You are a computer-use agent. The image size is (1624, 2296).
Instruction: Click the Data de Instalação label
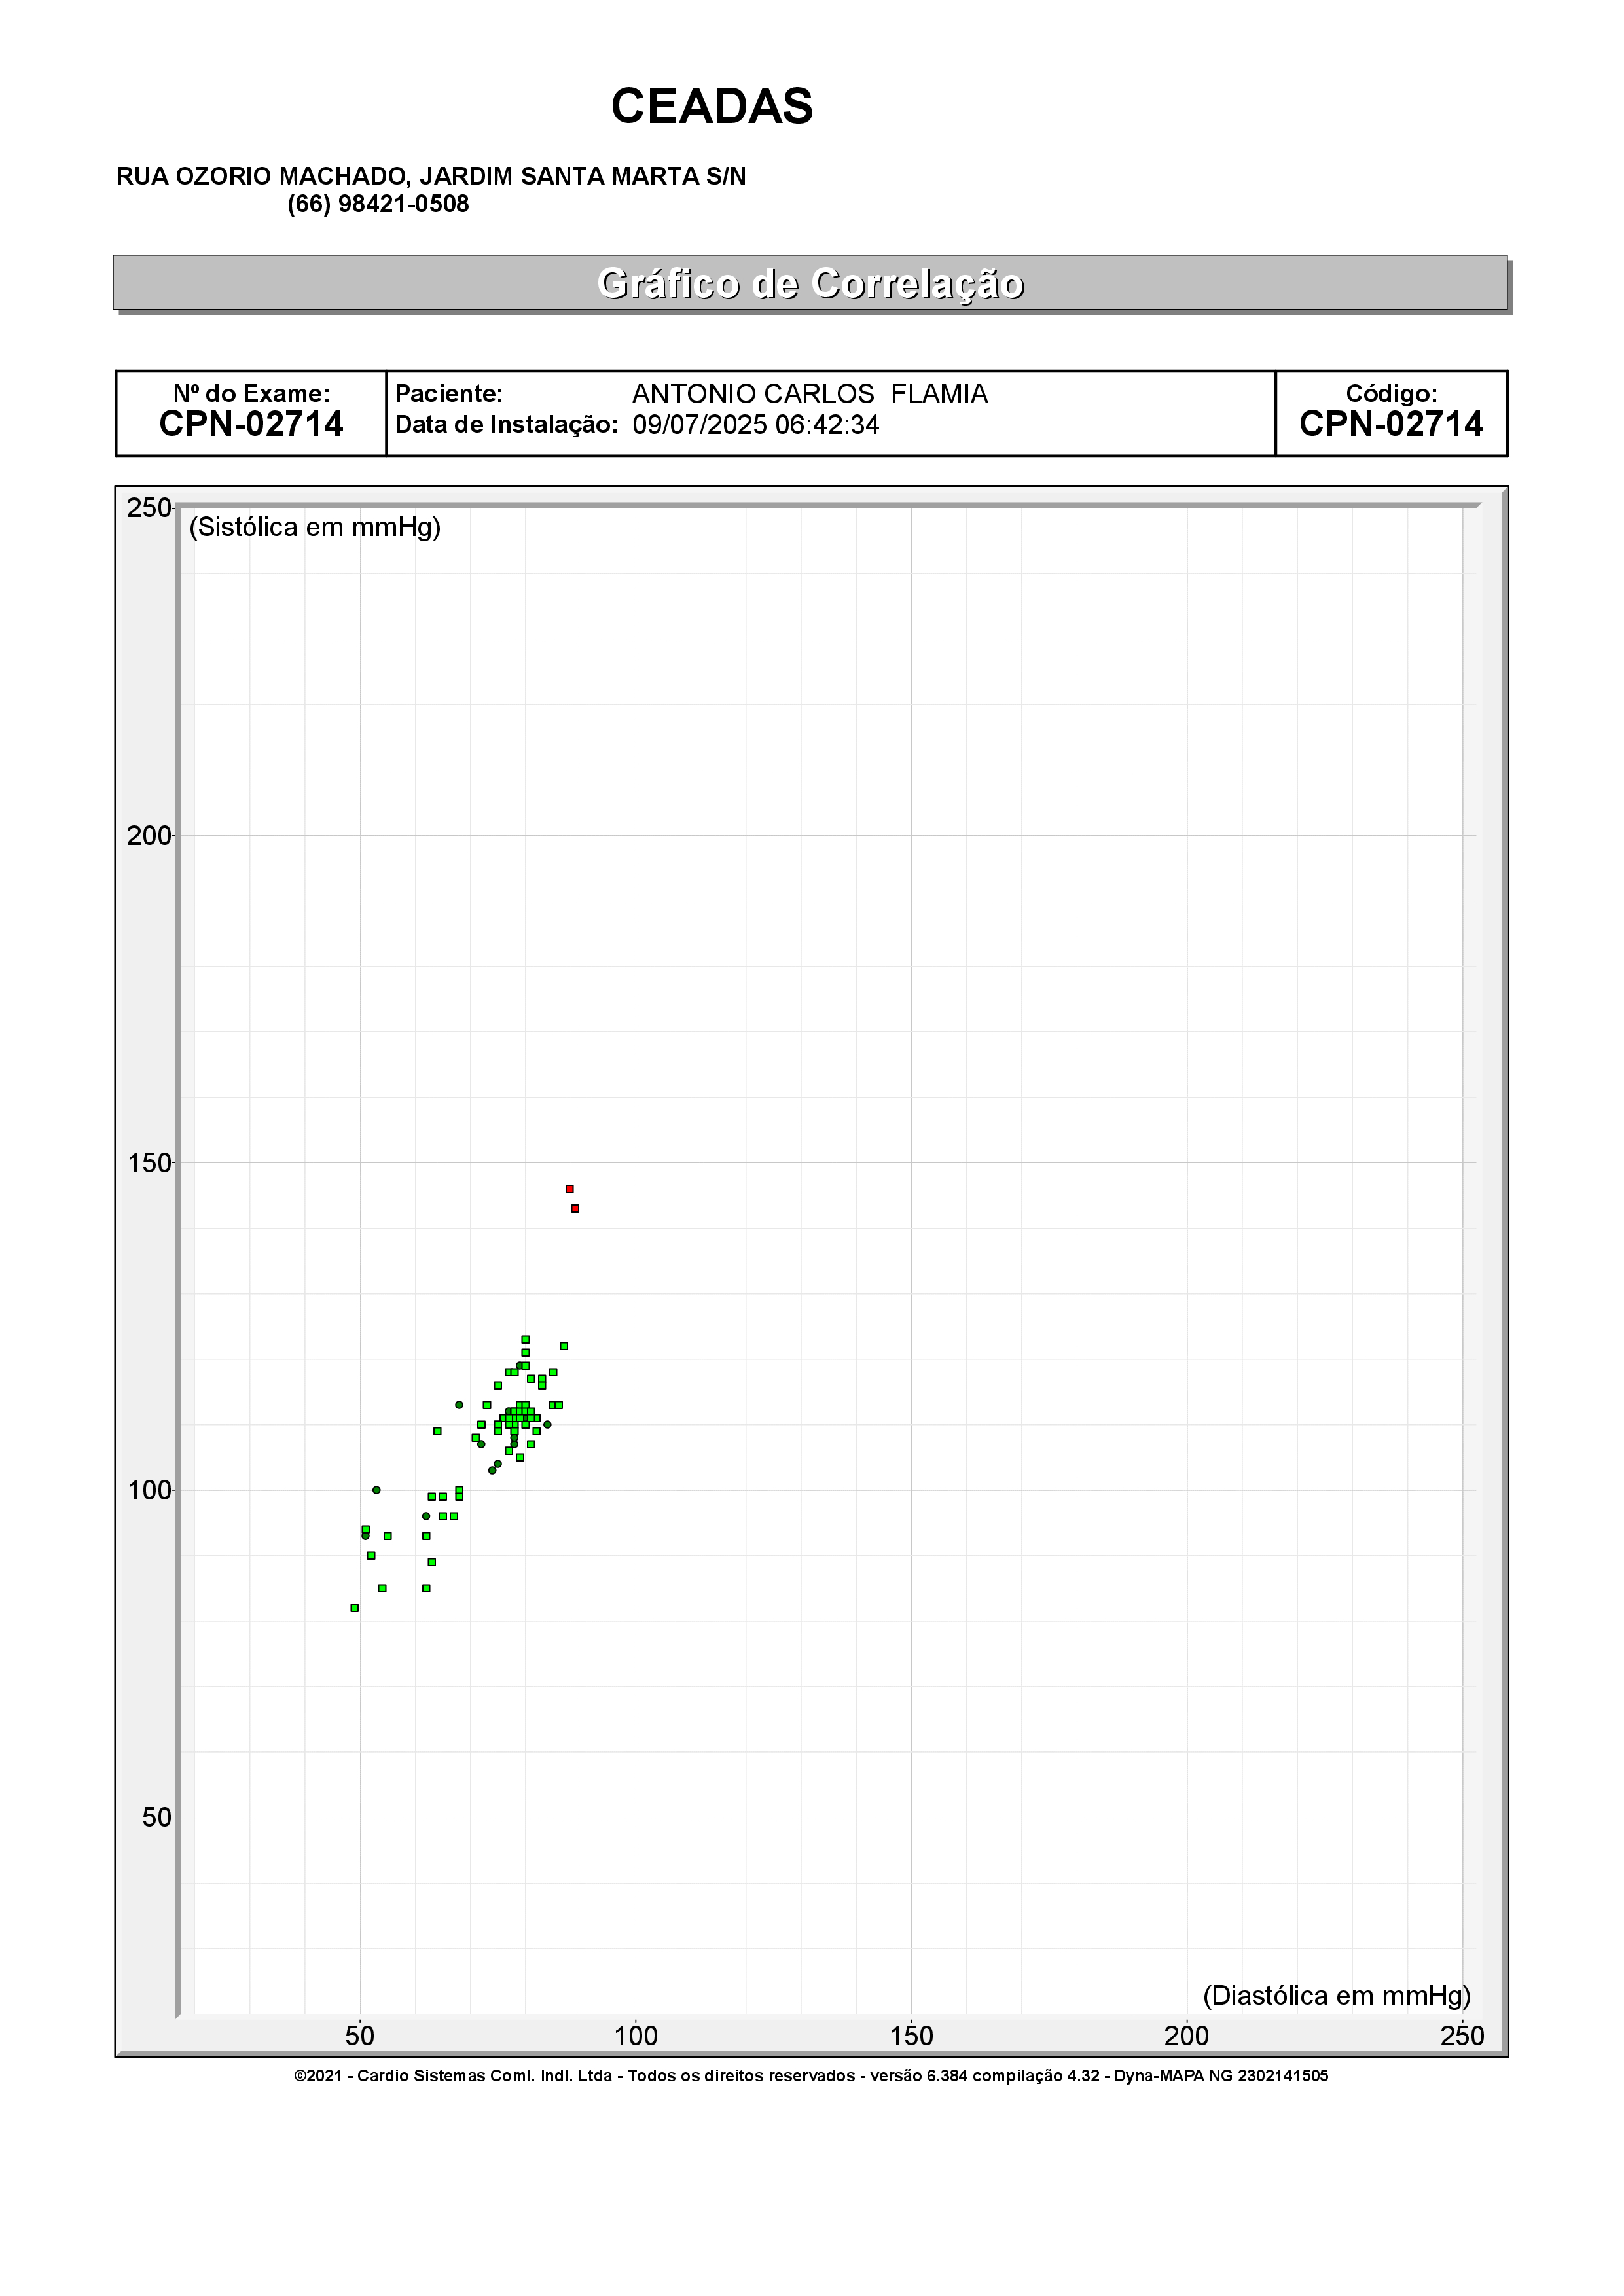pos(507,425)
